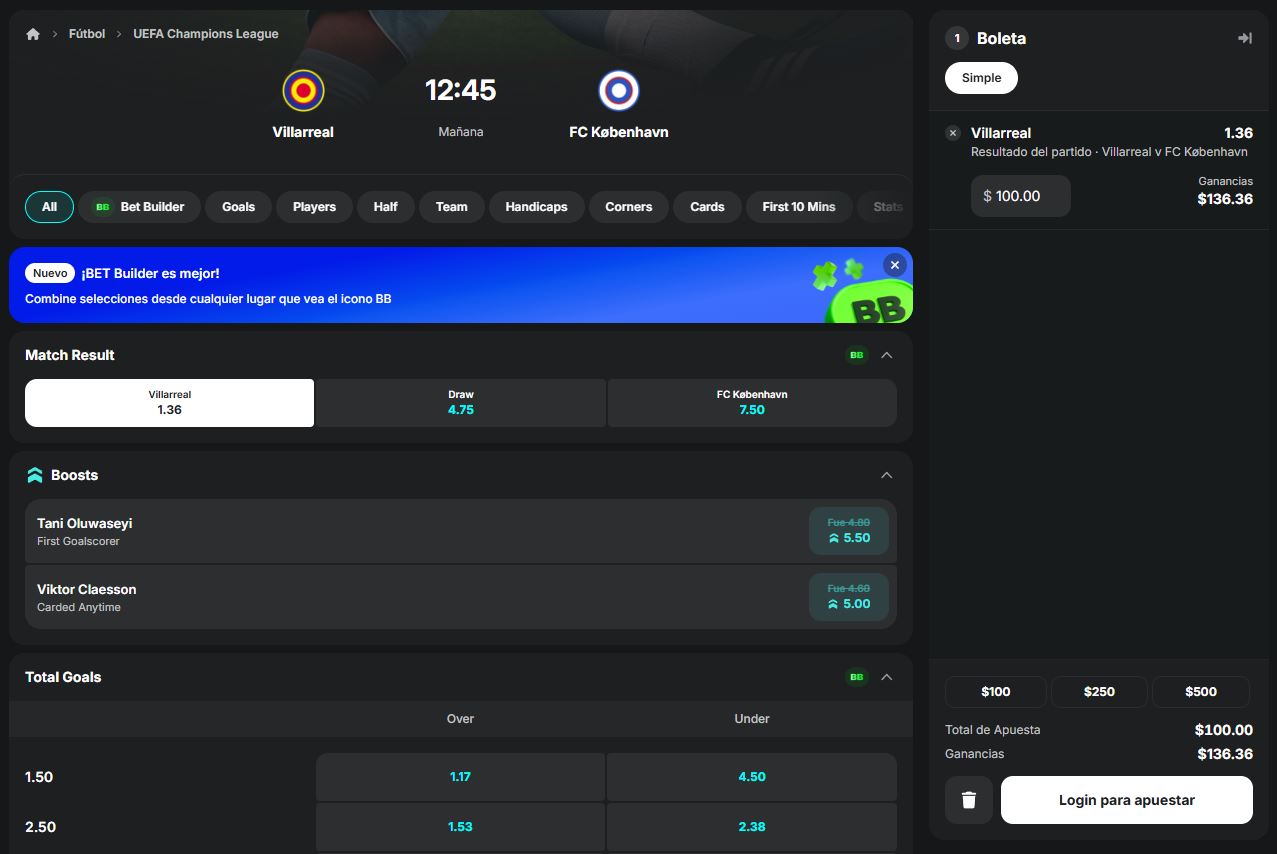Screen dimensions: 1277x854
Task: Click the $100.00 stake input field
Action: (1020, 196)
